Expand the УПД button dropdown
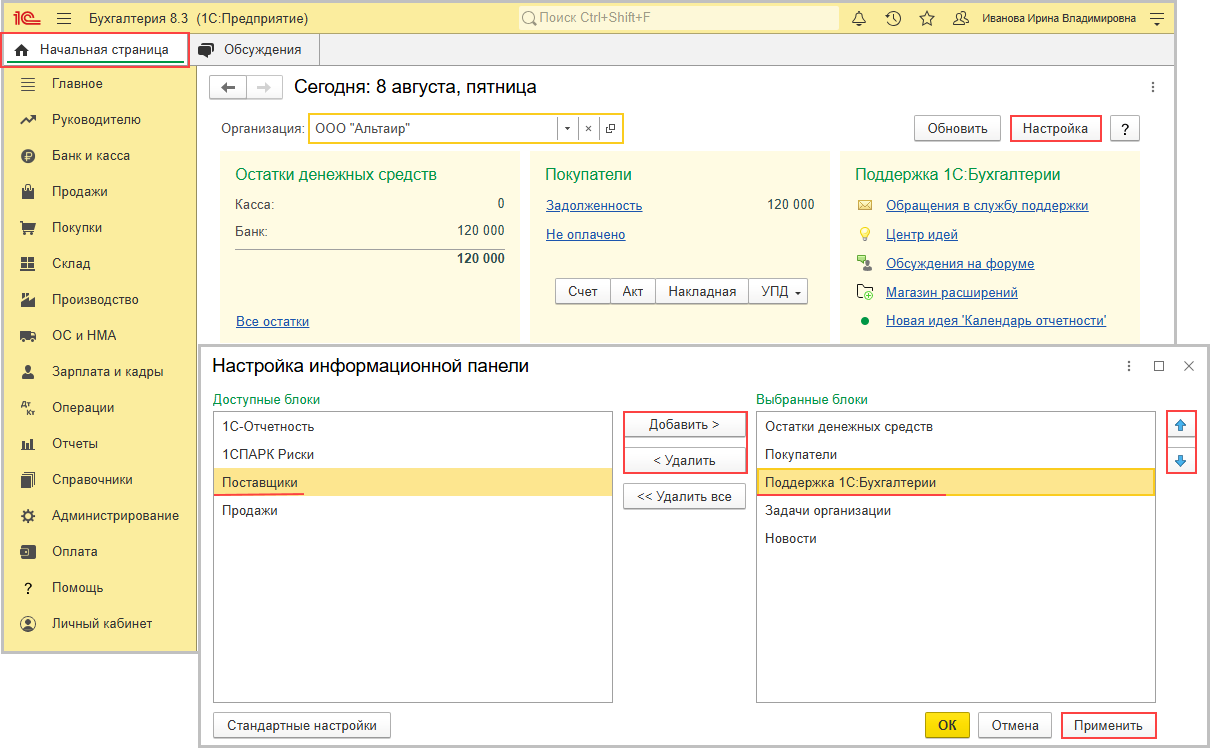 (x=798, y=292)
